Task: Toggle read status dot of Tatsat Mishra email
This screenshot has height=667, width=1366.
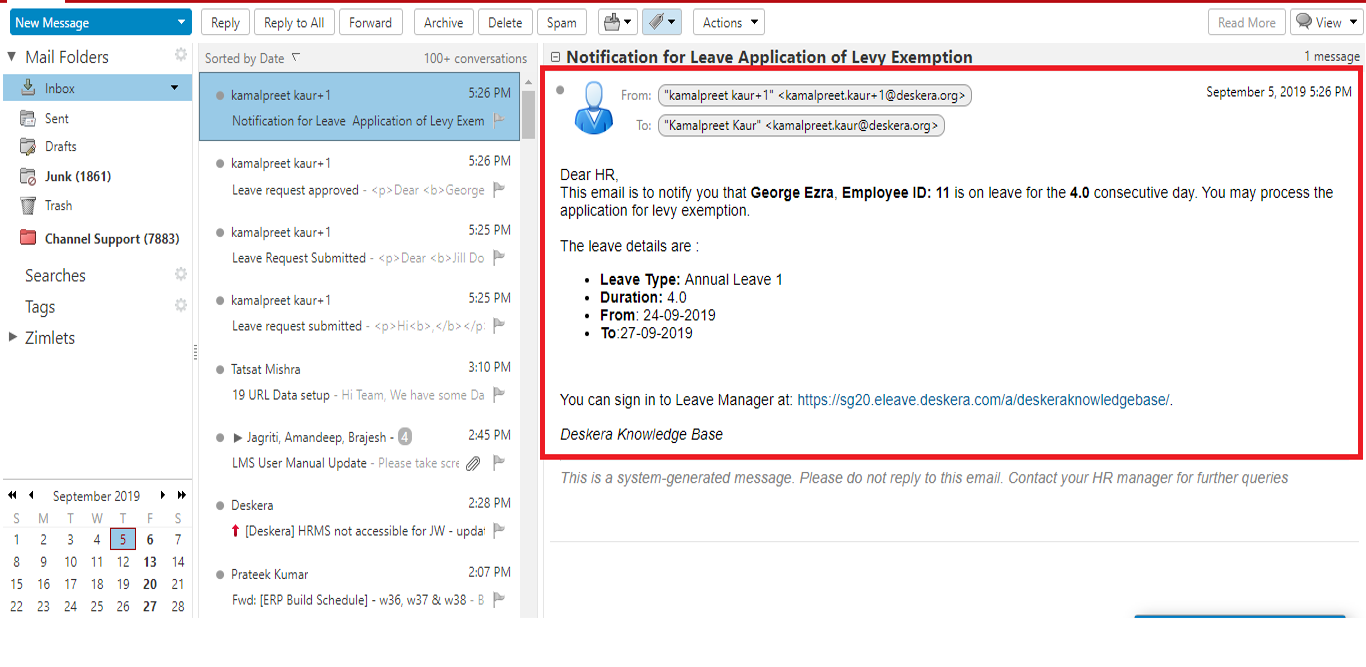Action: (220, 369)
